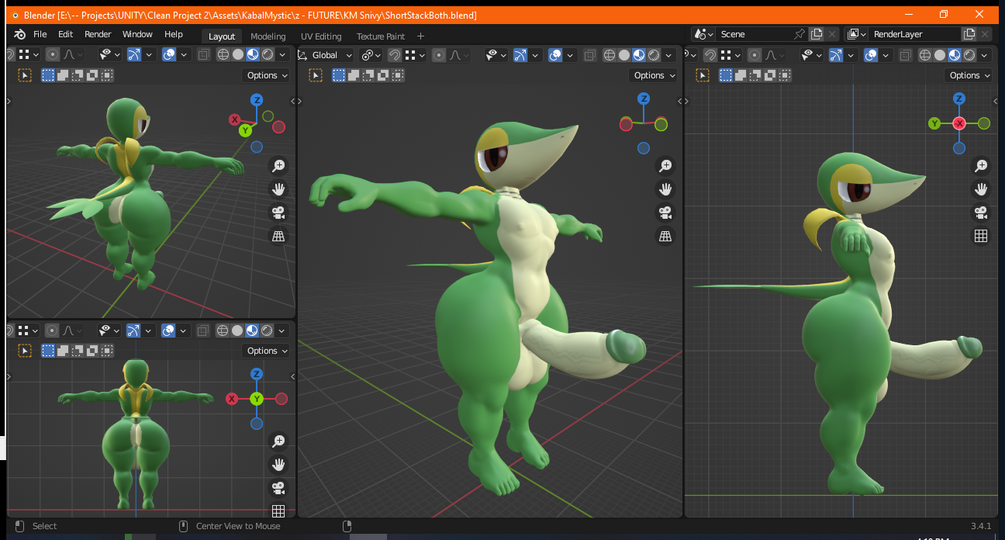This screenshot has height=540, width=1005.
Task: Toggle overlays in center viewport header
Action: (x=555, y=56)
